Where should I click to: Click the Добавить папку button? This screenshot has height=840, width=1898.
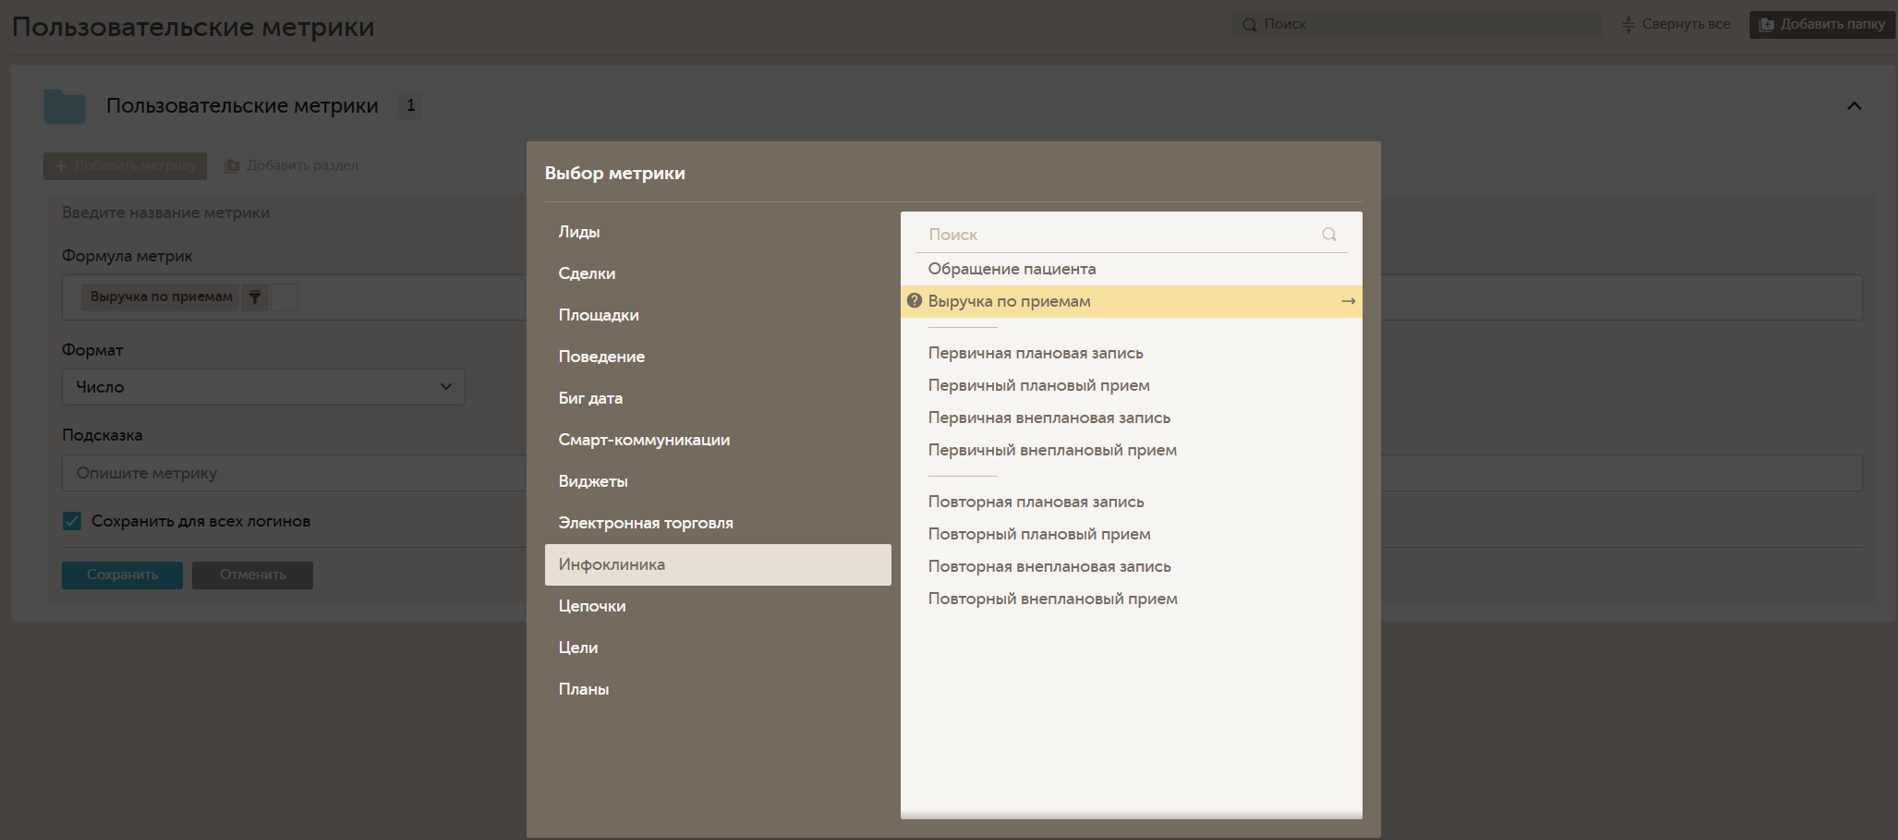point(1822,24)
